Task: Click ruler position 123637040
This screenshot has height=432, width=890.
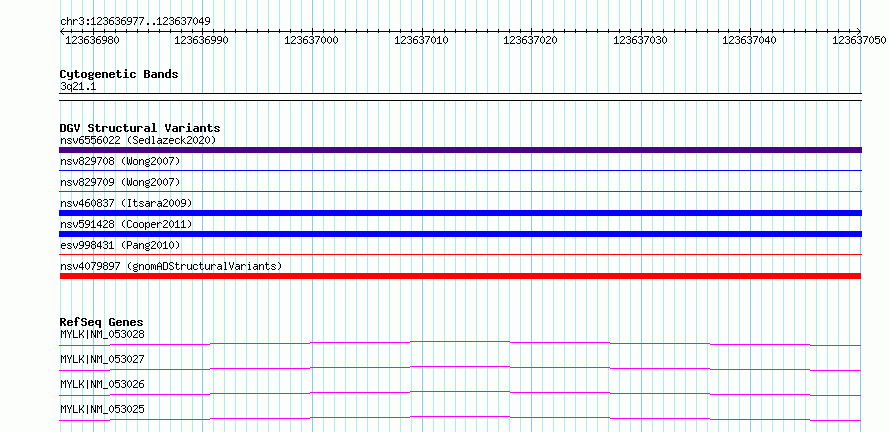Action: coord(747,40)
